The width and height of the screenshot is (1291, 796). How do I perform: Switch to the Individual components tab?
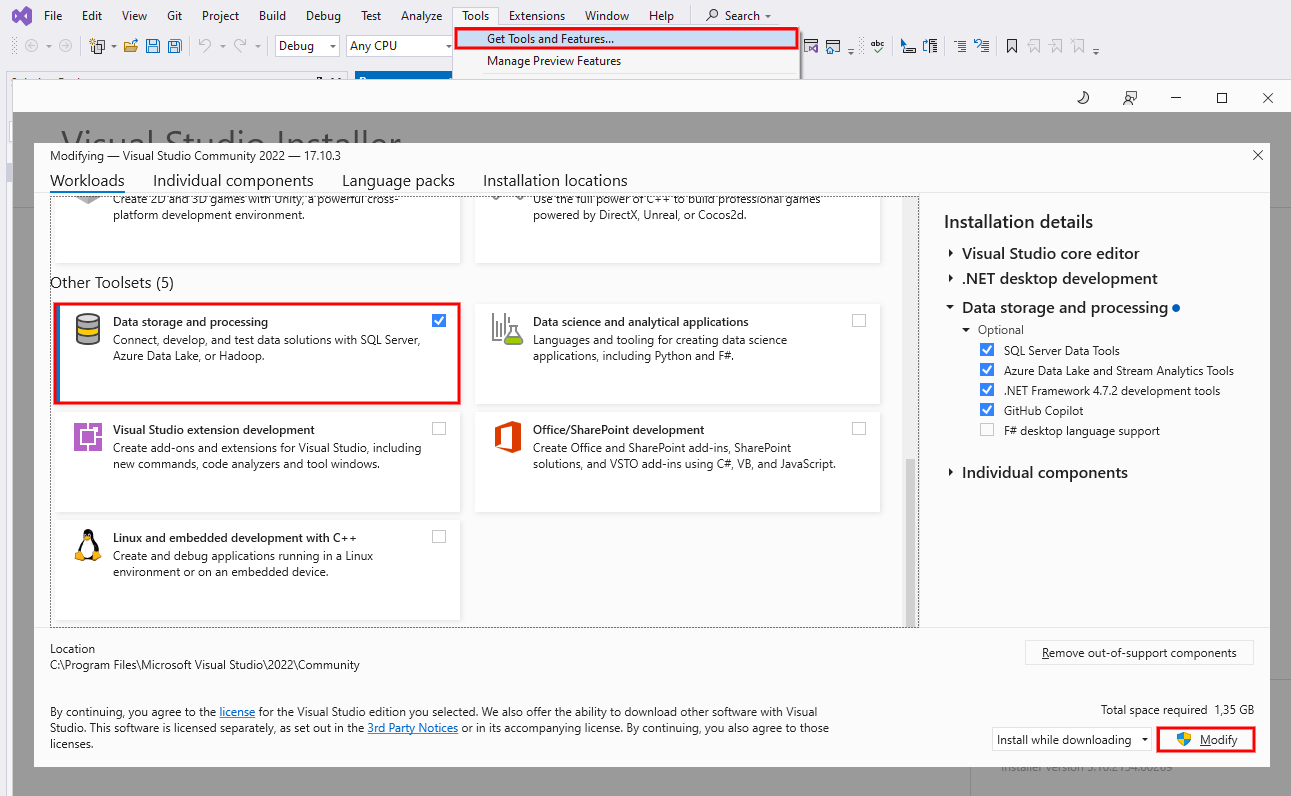(233, 181)
